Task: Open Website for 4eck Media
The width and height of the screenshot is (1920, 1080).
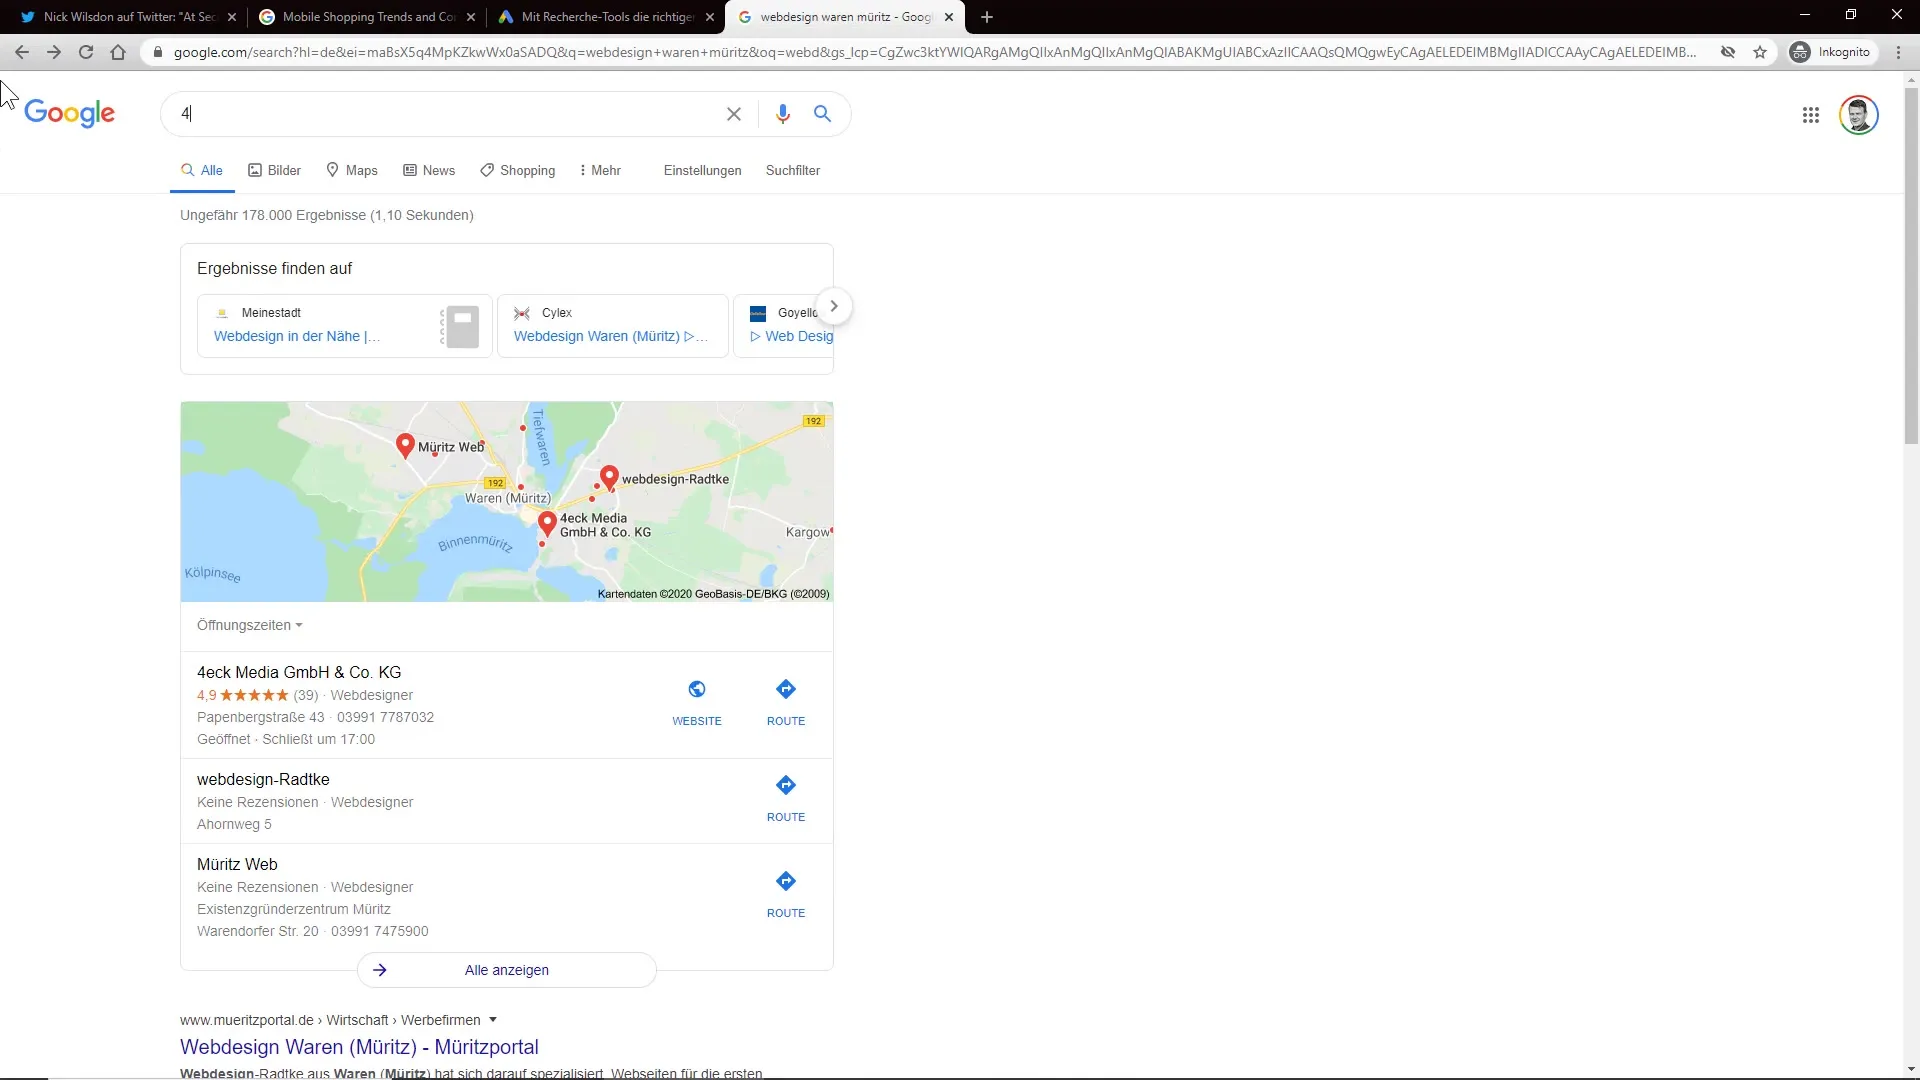Action: pyautogui.click(x=697, y=703)
